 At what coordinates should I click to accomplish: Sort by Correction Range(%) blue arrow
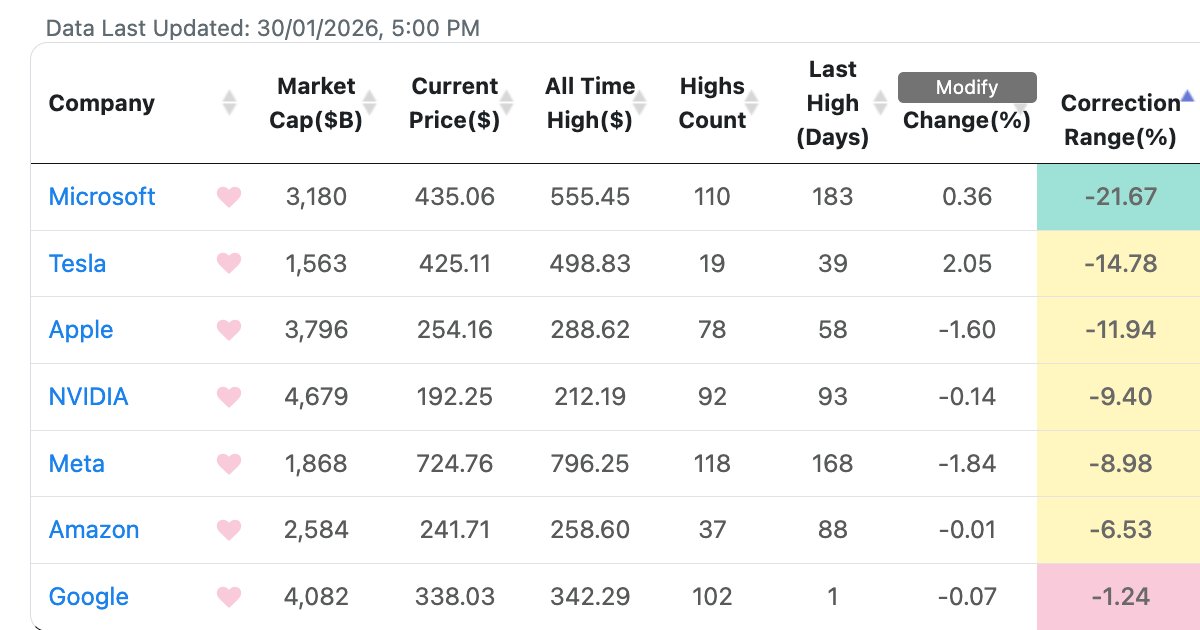pos(1187,96)
